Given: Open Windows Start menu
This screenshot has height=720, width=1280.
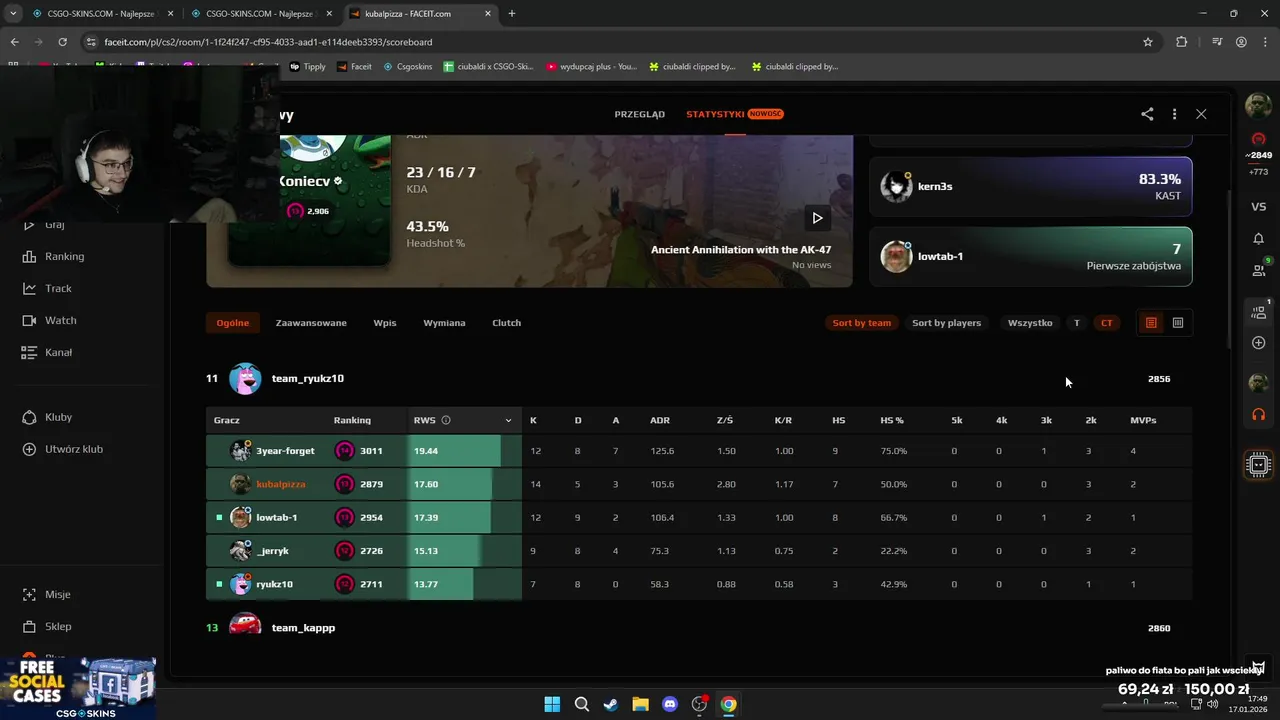Looking at the screenshot, I should pyautogui.click(x=552, y=704).
